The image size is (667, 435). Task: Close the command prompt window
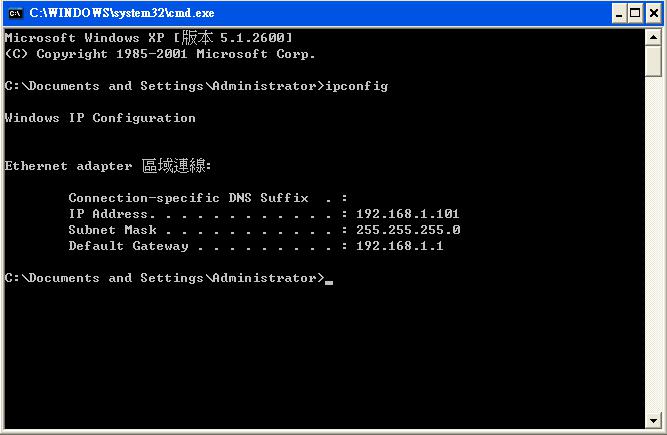tap(654, 14)
